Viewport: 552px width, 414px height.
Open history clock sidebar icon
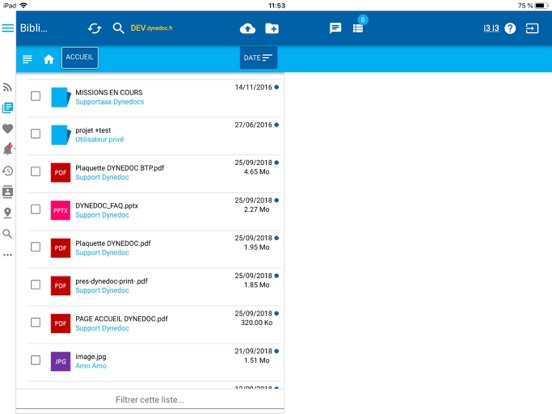pyautogui.click(x=7, y=171)
